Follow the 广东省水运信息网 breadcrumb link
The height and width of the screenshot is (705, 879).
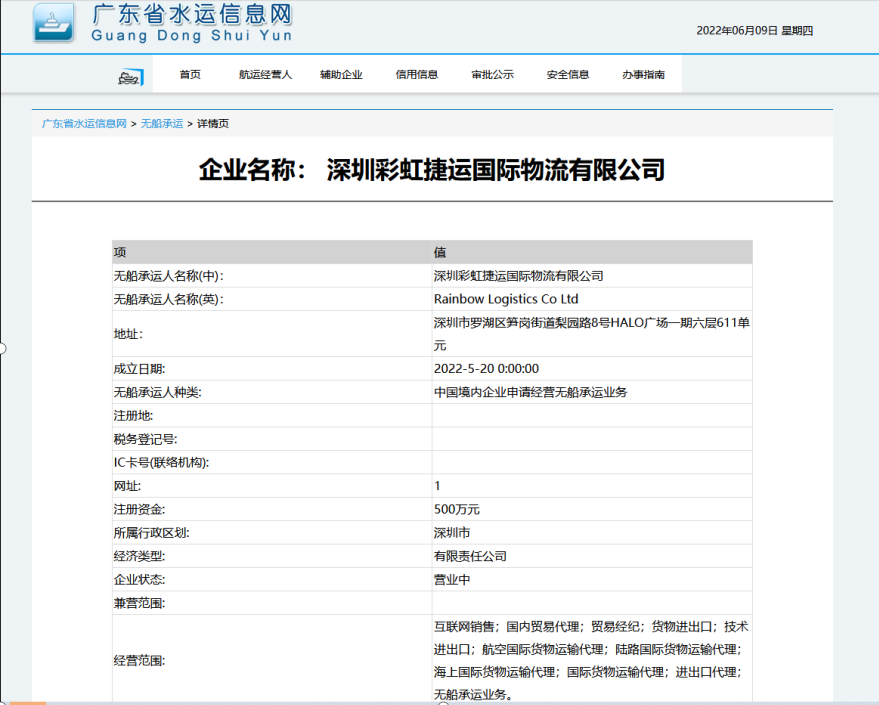pyautogui.click(x=84, y=123)
